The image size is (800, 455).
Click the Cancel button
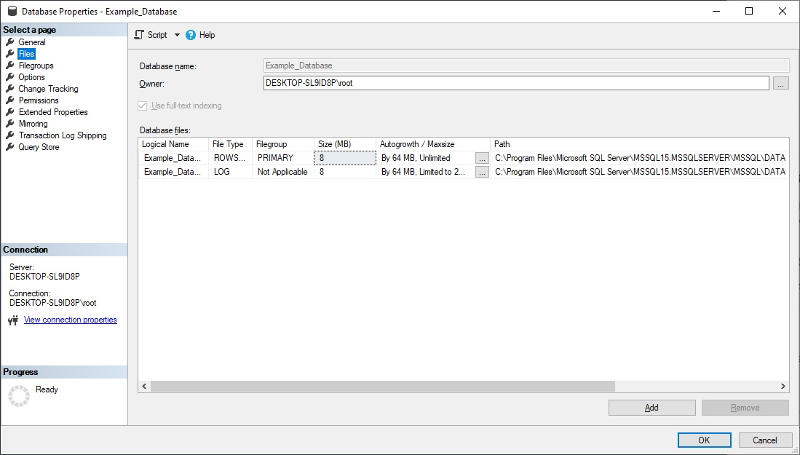click(x=764, y=440)
